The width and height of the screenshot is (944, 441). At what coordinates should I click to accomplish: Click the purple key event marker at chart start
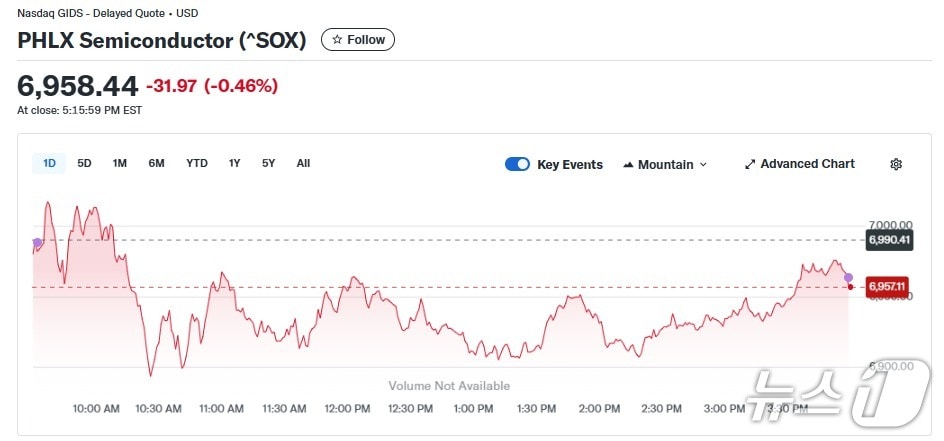tap(38, 243)
